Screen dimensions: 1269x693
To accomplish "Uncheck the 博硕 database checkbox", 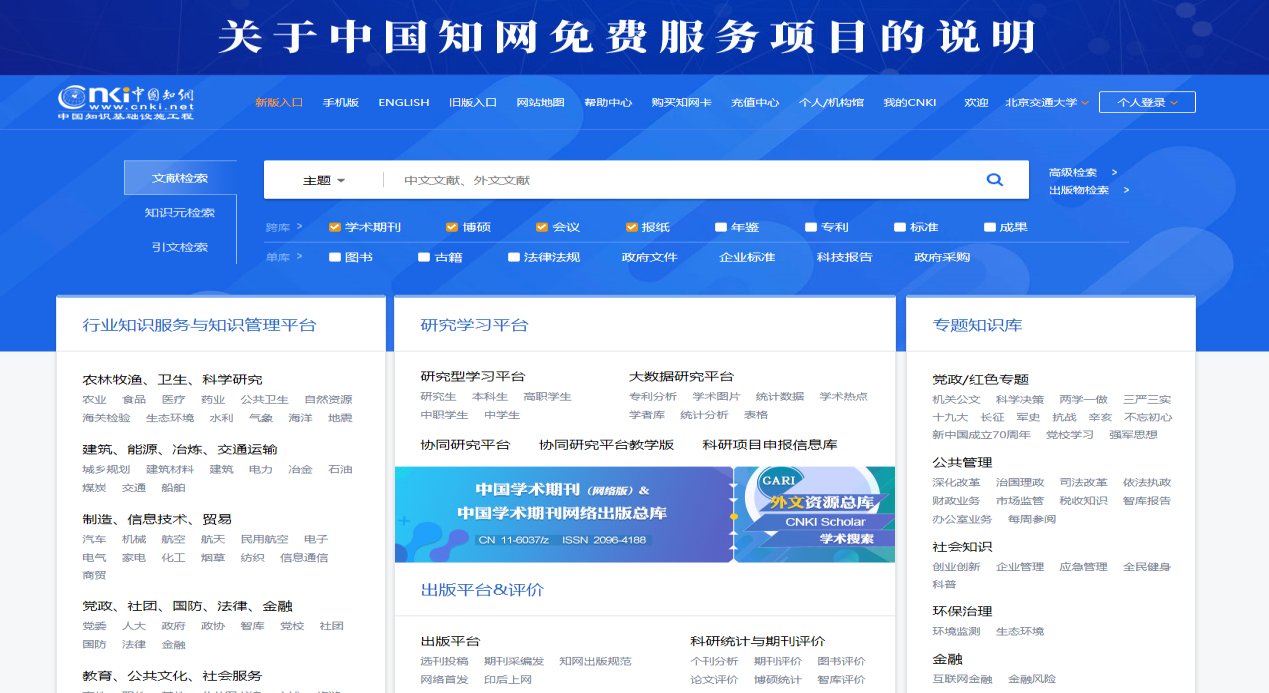I will [452, 227].
